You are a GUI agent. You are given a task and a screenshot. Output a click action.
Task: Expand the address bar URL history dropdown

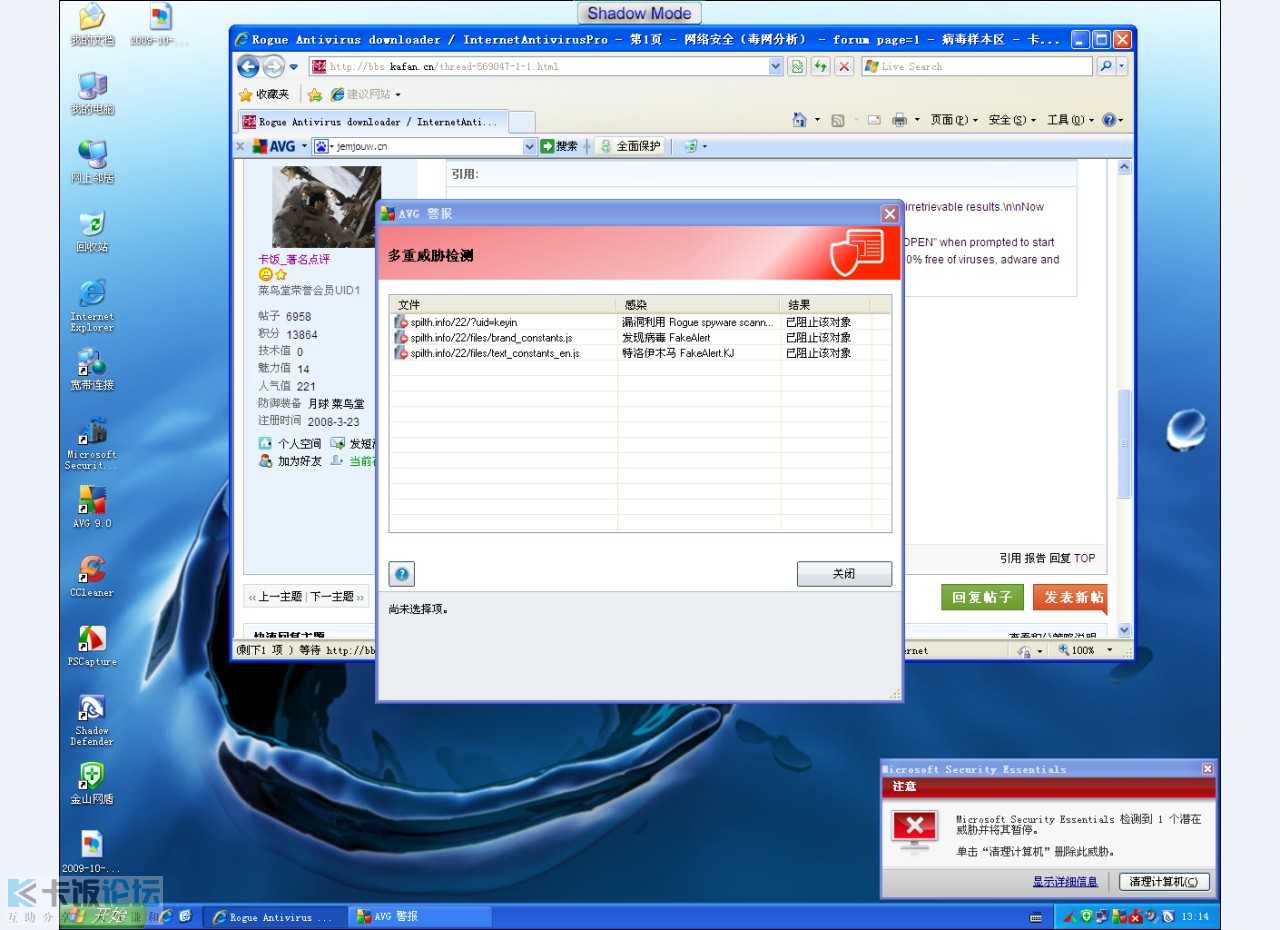(776, 67)
